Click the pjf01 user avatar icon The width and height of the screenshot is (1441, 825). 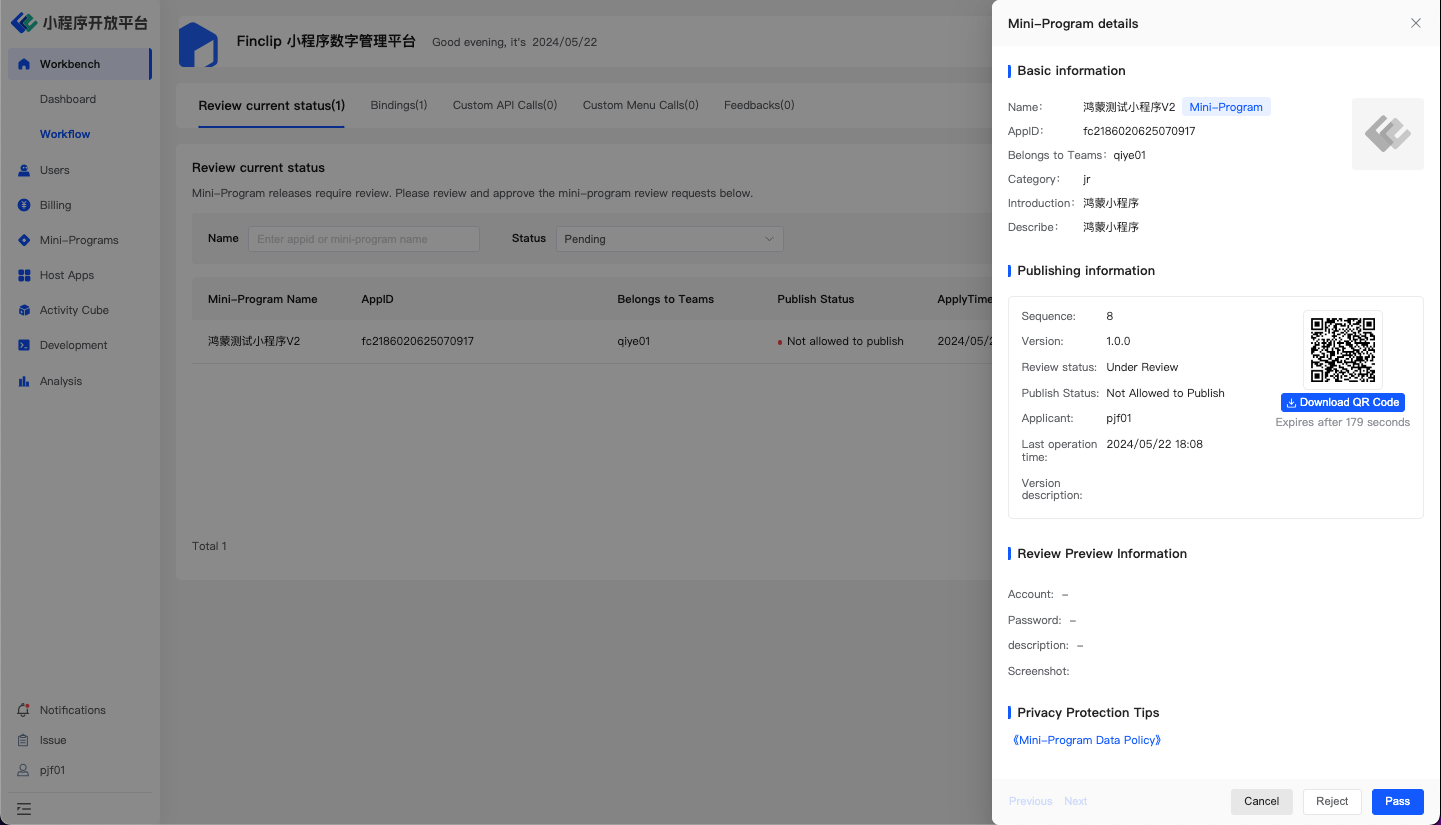pyautogui.click(x=23, y=770)
